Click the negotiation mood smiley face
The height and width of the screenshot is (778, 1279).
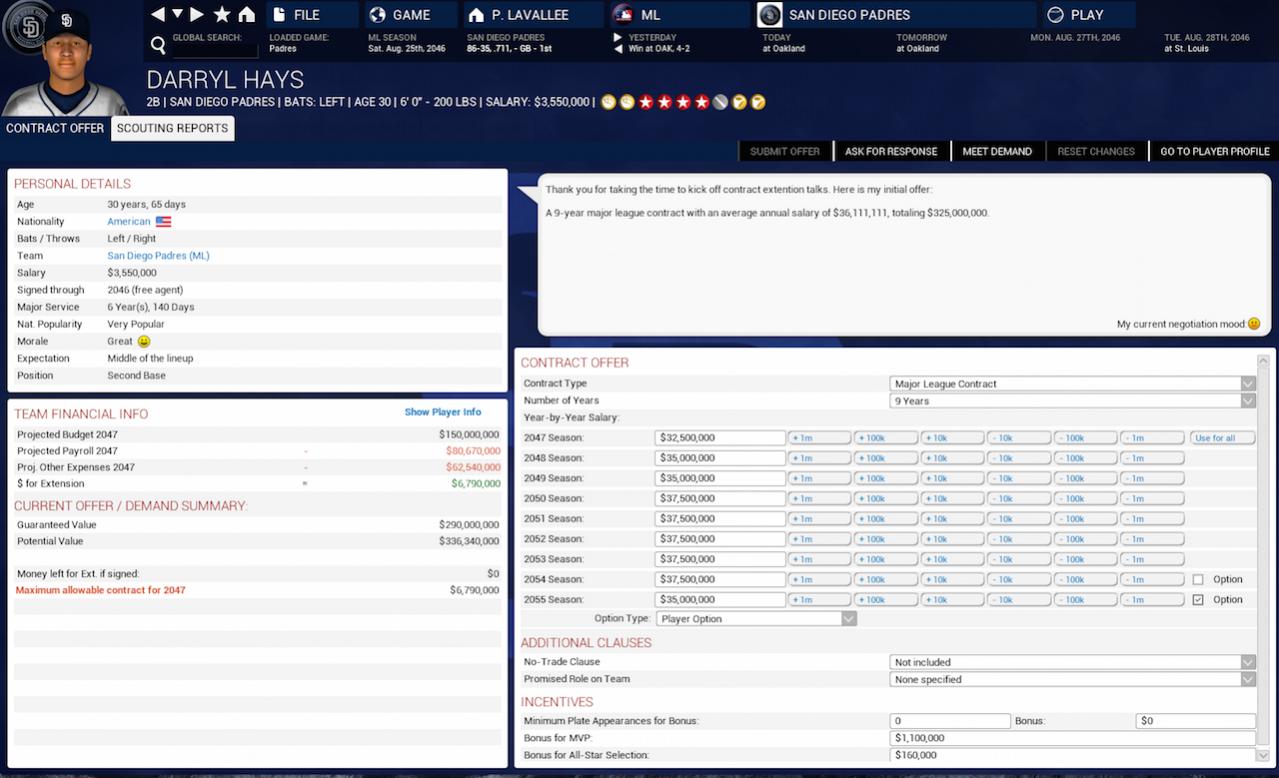point(1253,324)
